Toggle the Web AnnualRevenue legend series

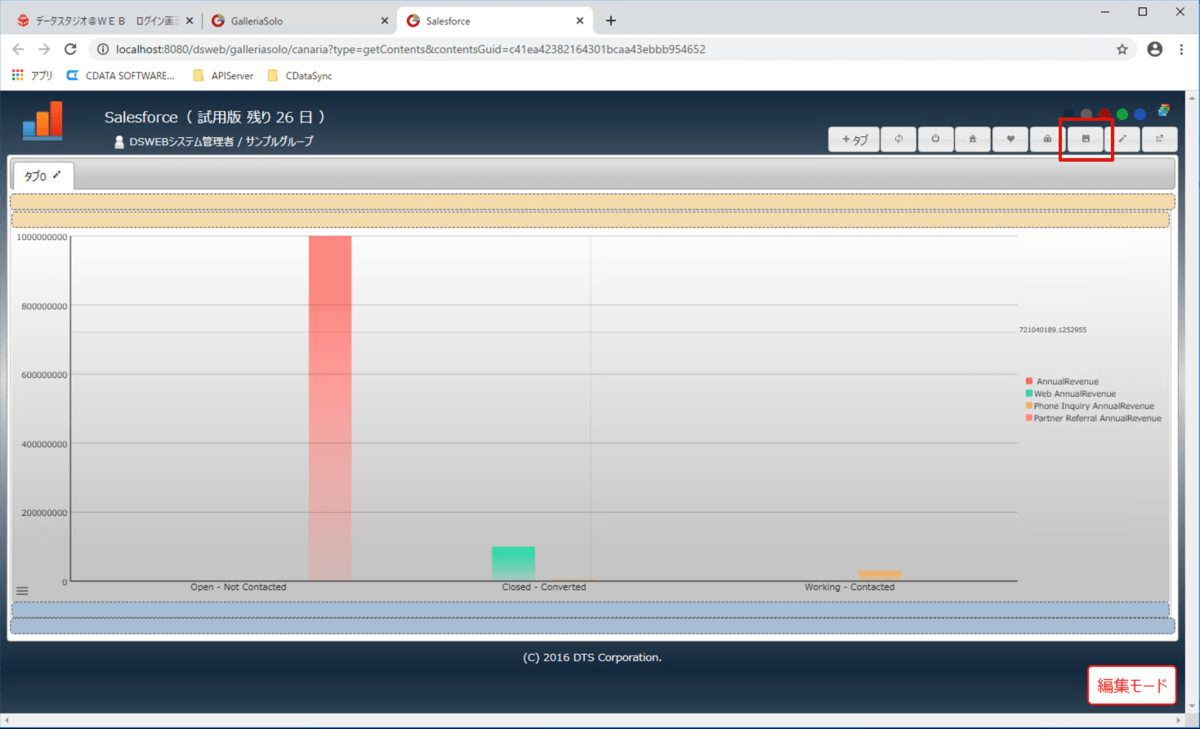point(1073,394)
